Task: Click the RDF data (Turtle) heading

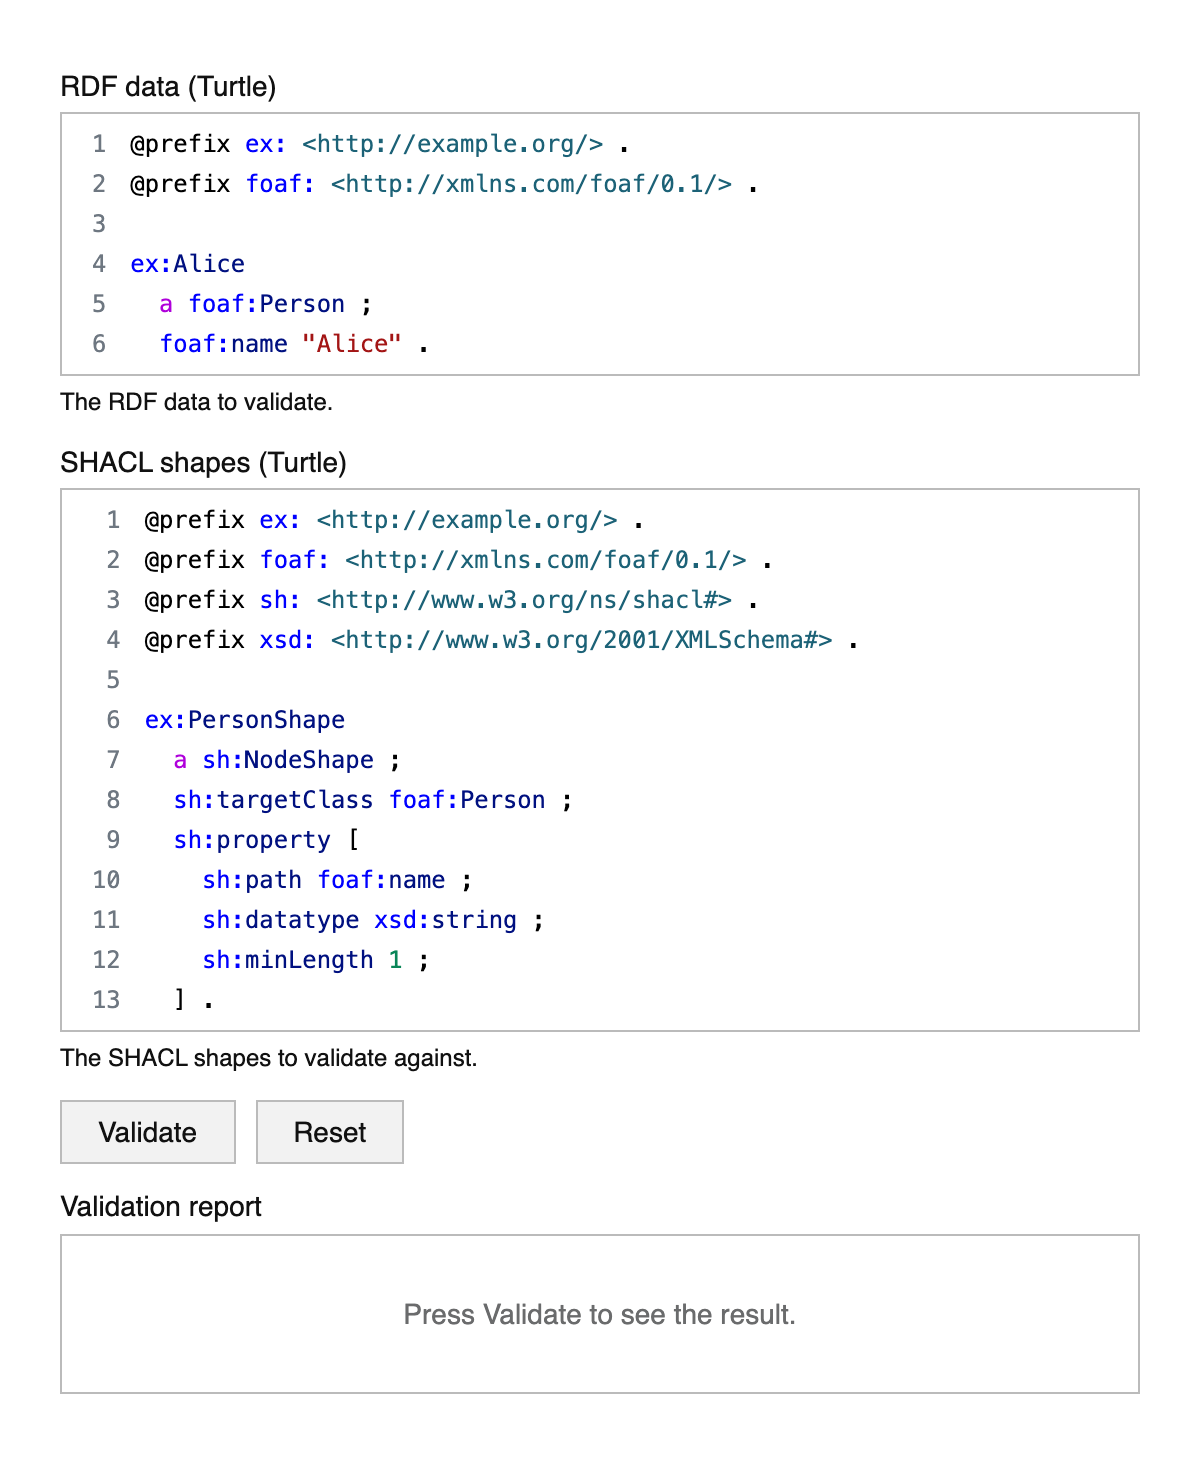Action: (x=168, y=87)
